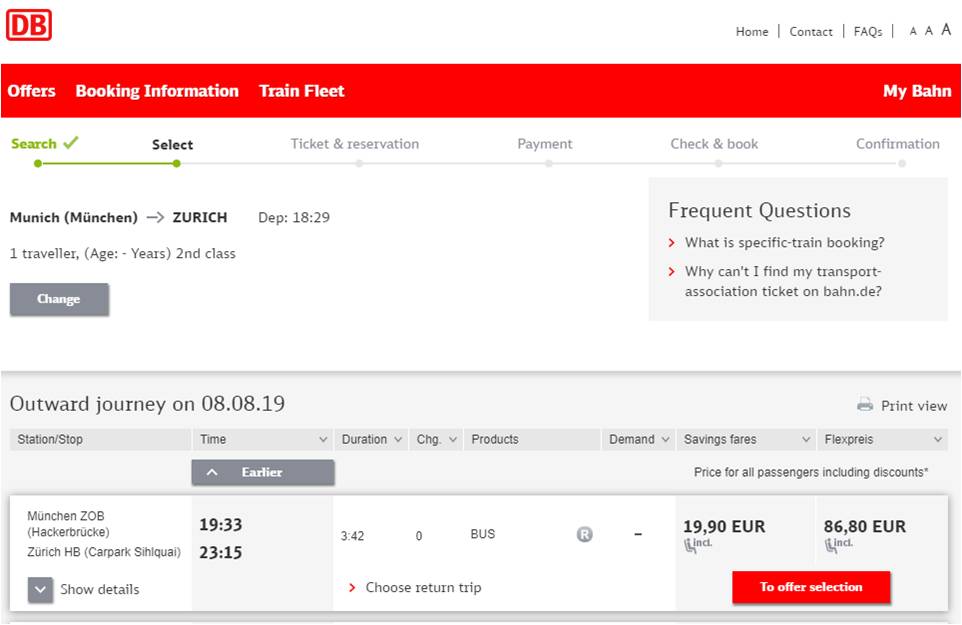This screenshot has height=625, width=962.
Task: Open My Bahn menu
Action: [917, 91]
